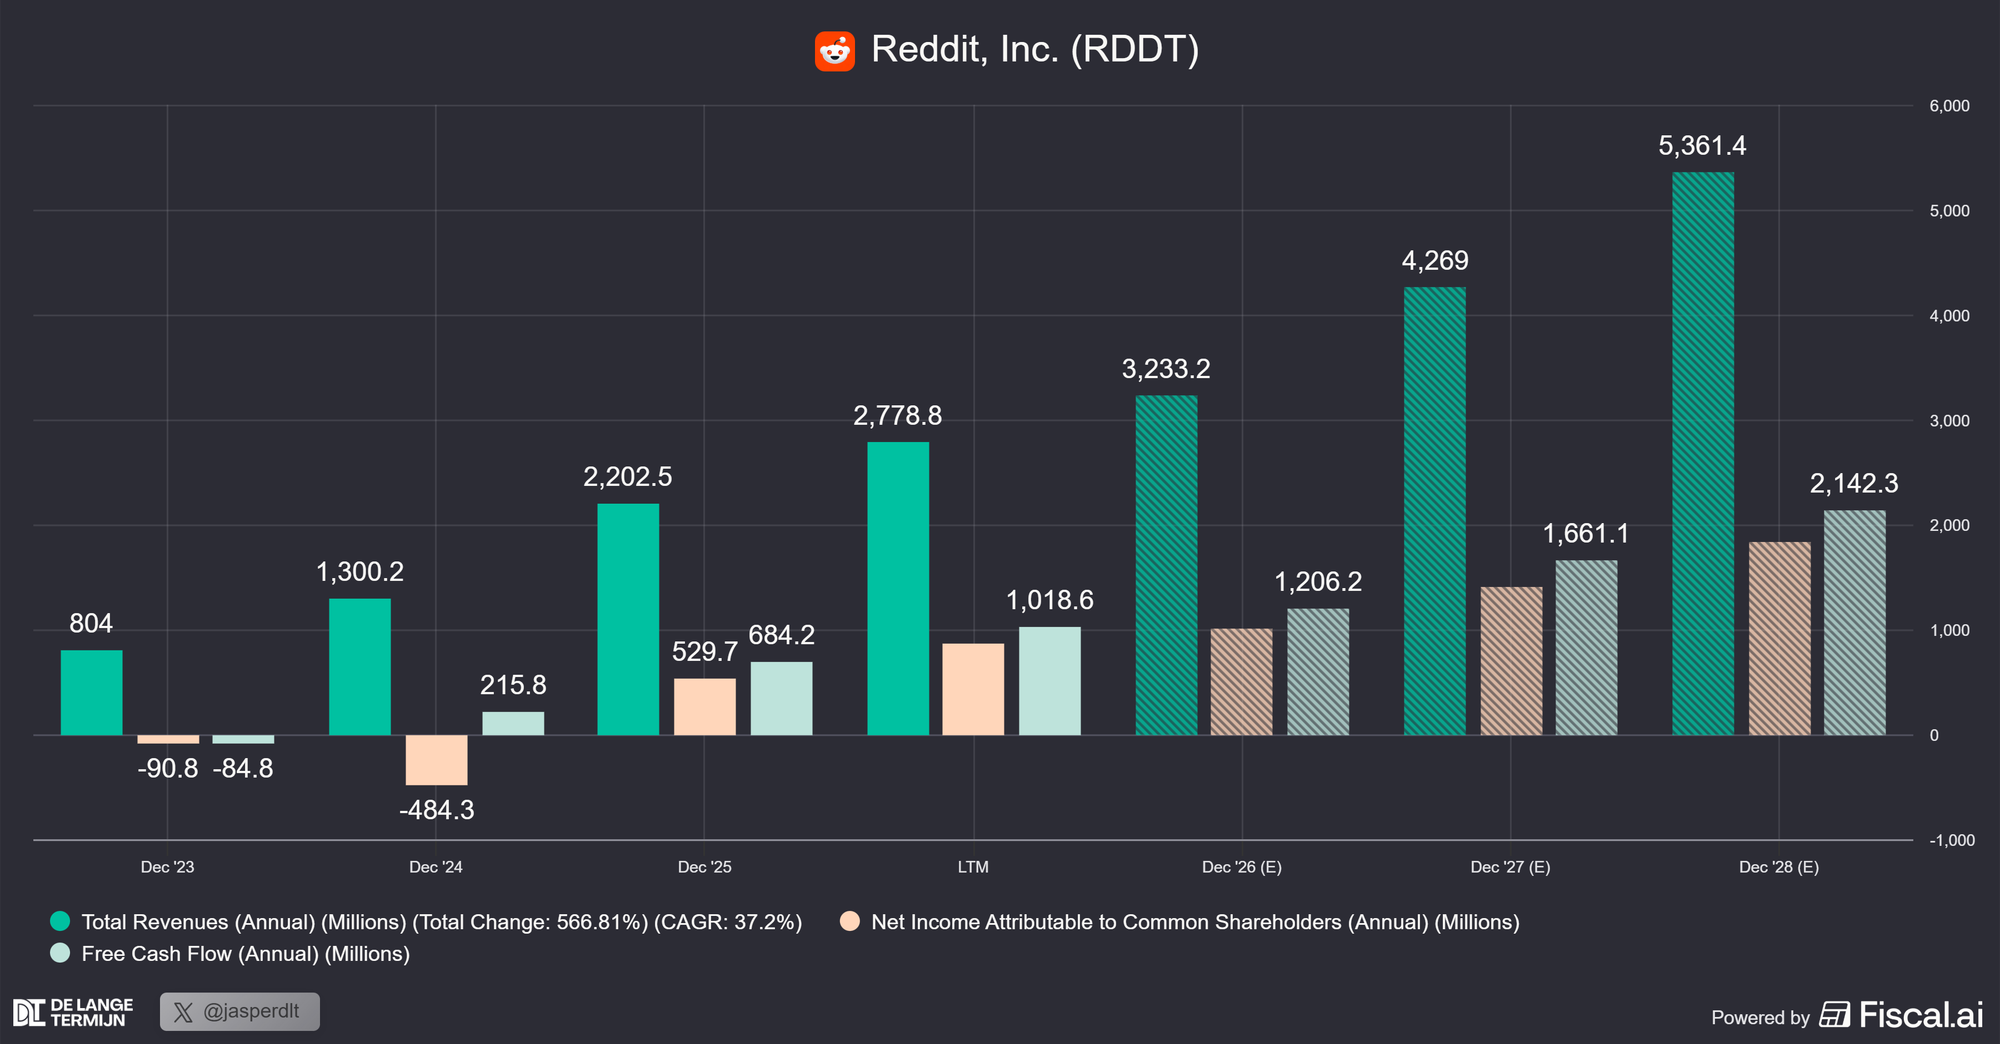
Task: Click the Dec '23 x-axis label
Action: (168, 867)
